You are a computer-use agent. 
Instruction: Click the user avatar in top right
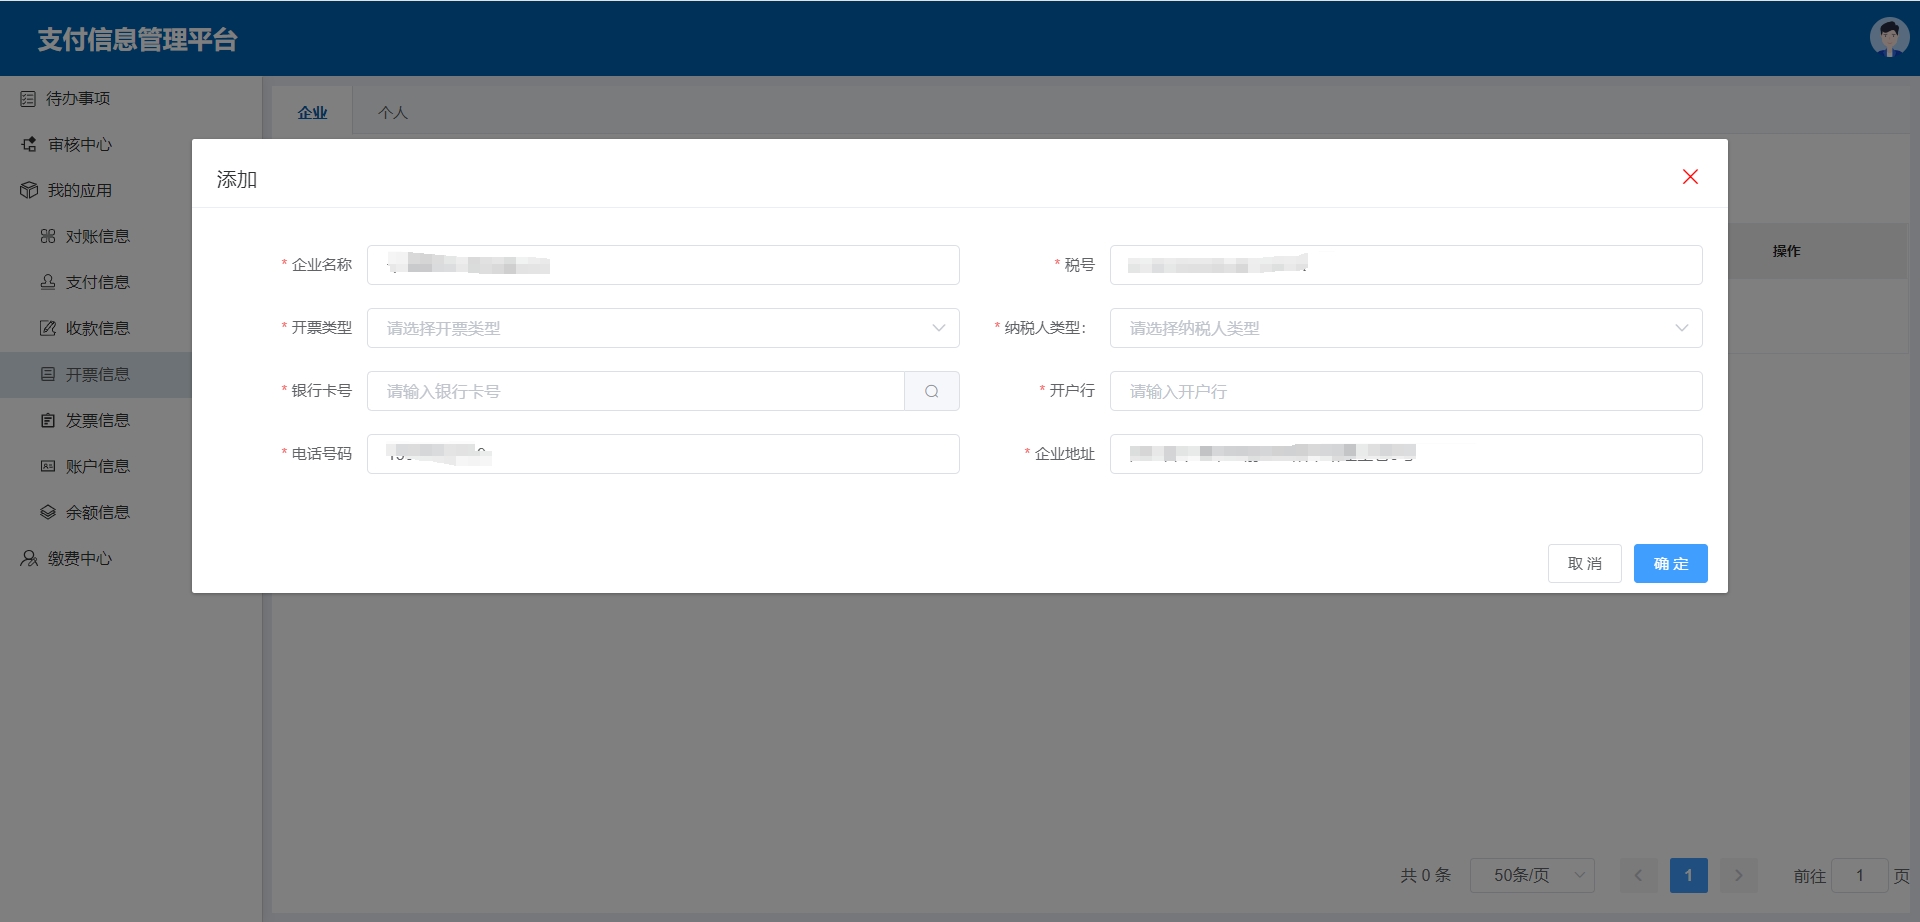tap(1888, 38)
